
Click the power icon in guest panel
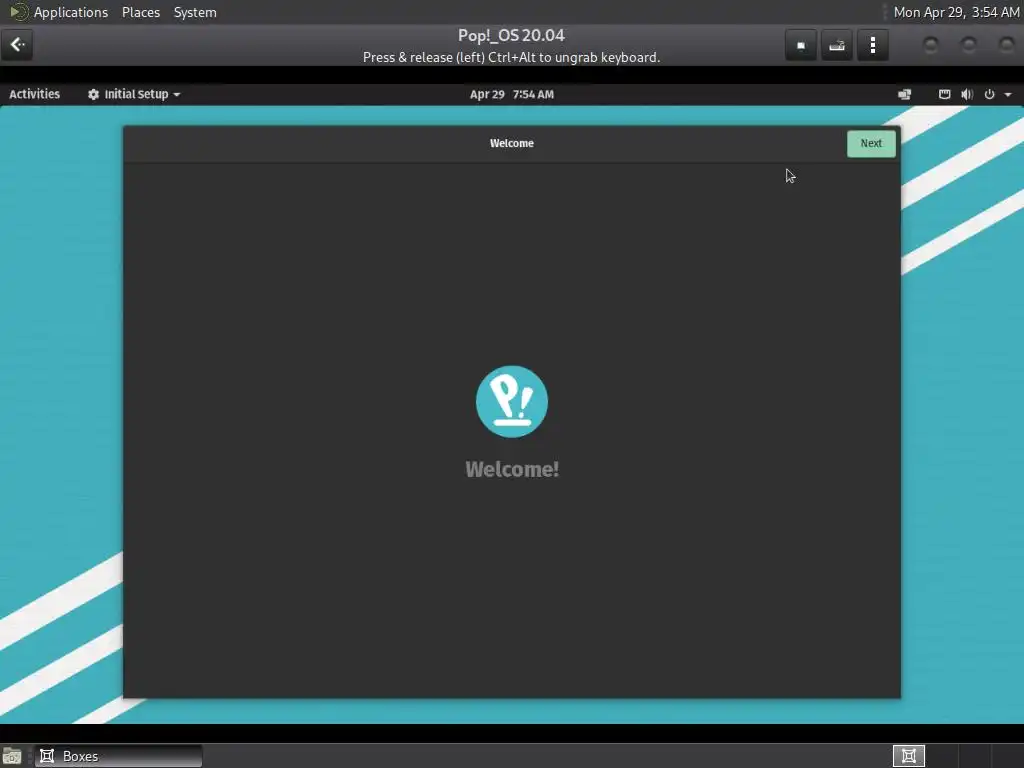(x=989, y=94)
